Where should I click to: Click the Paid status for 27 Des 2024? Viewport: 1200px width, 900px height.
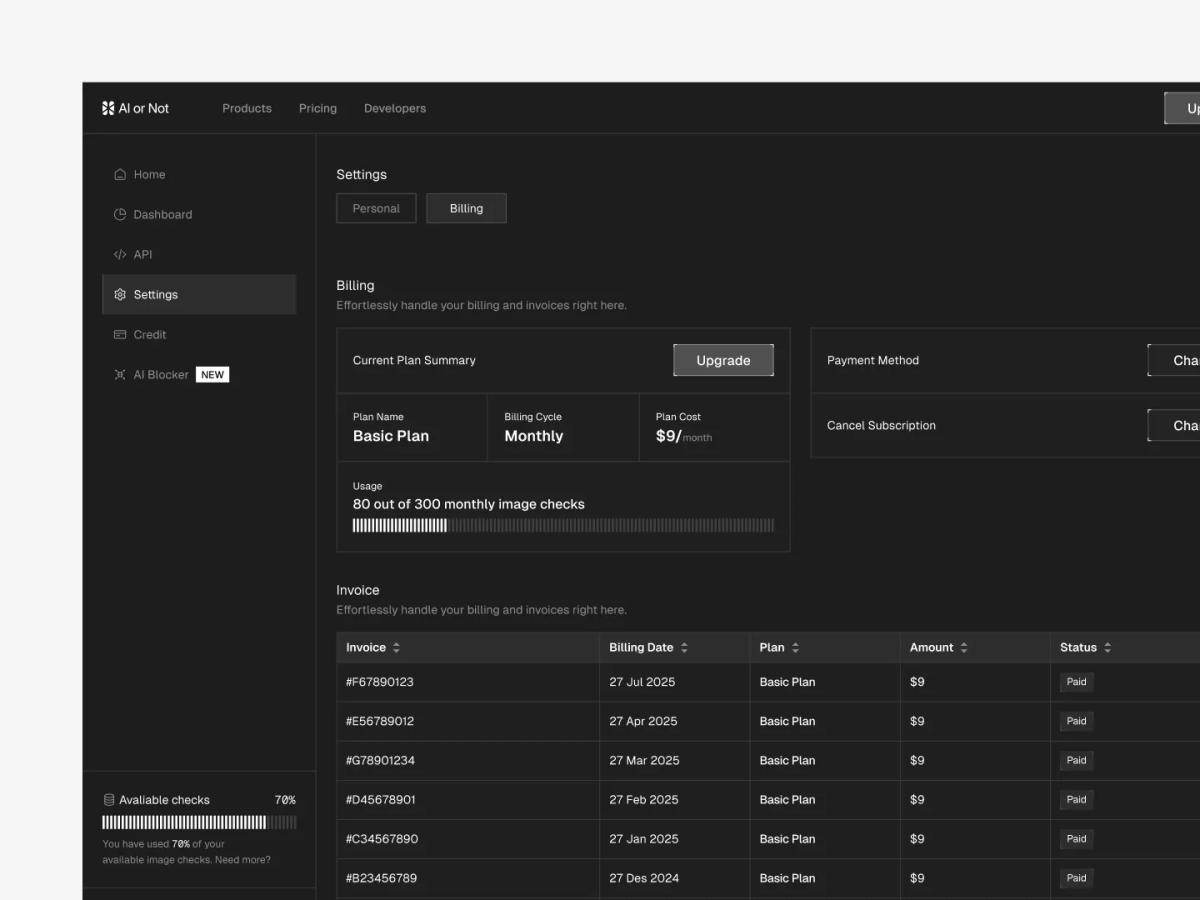point(1076,878)
